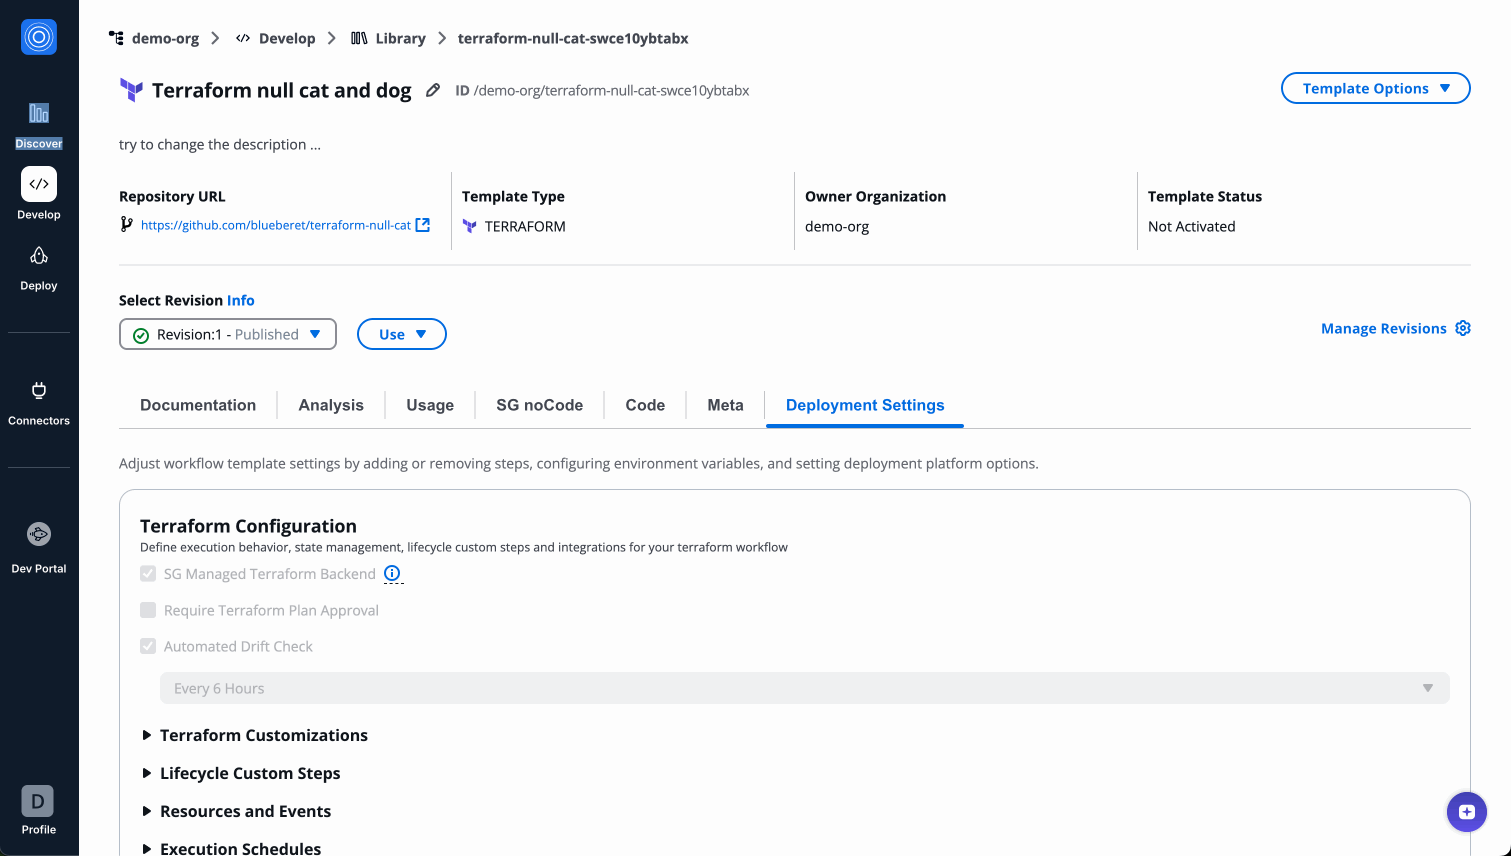This screenshot has width=1511, height=856.
Task: Expand Terraform Customizations section
Action: pyautogui.click(x=255, y=735)
